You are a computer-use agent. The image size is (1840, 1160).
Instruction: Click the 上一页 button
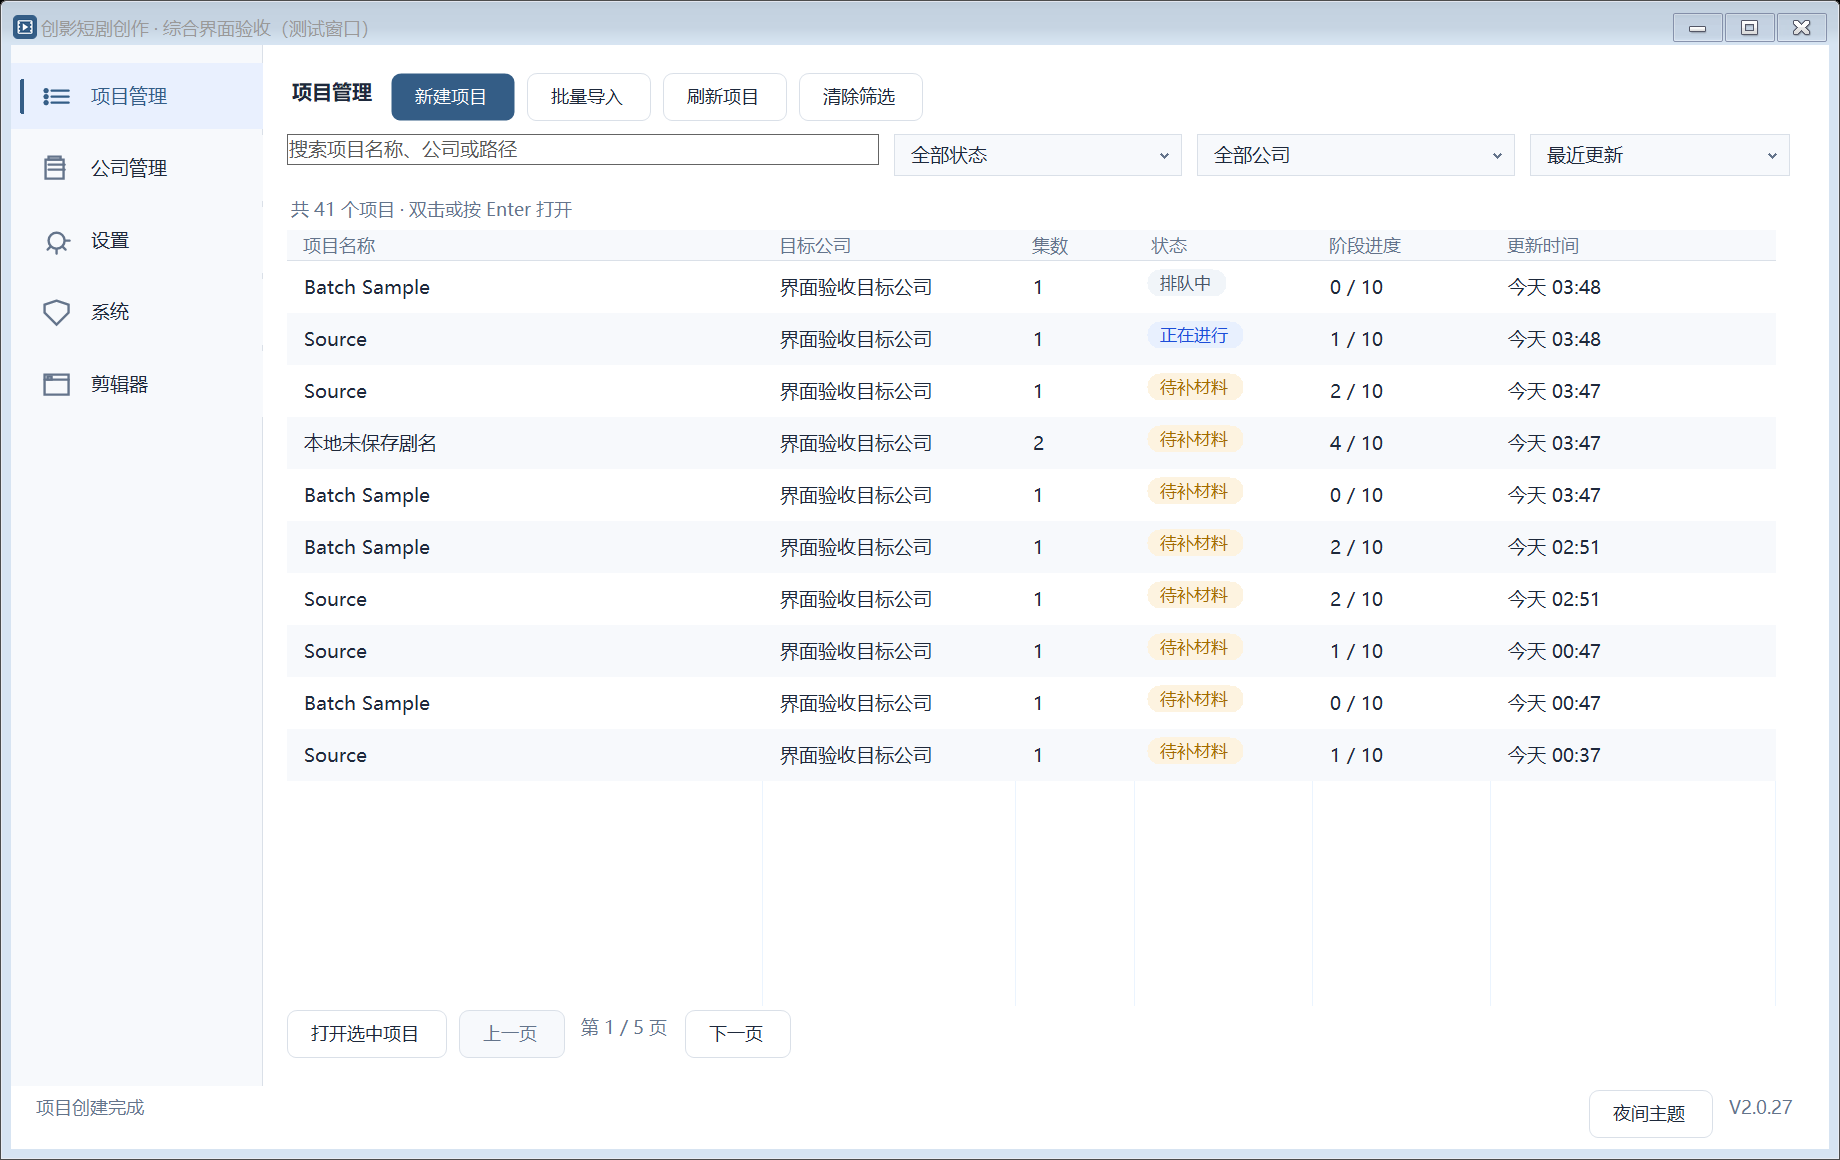coord(511,1034)
